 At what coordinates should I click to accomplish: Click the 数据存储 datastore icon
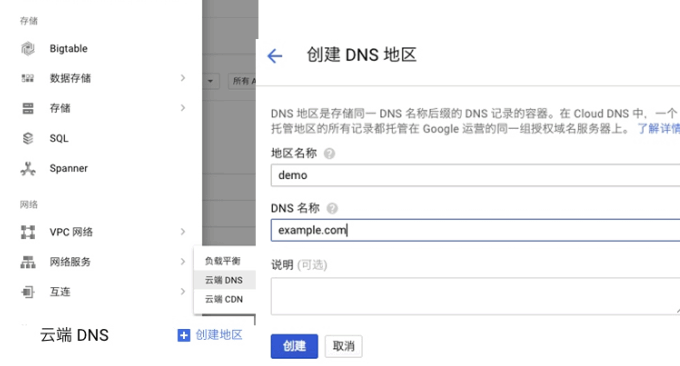click(28, 78)
